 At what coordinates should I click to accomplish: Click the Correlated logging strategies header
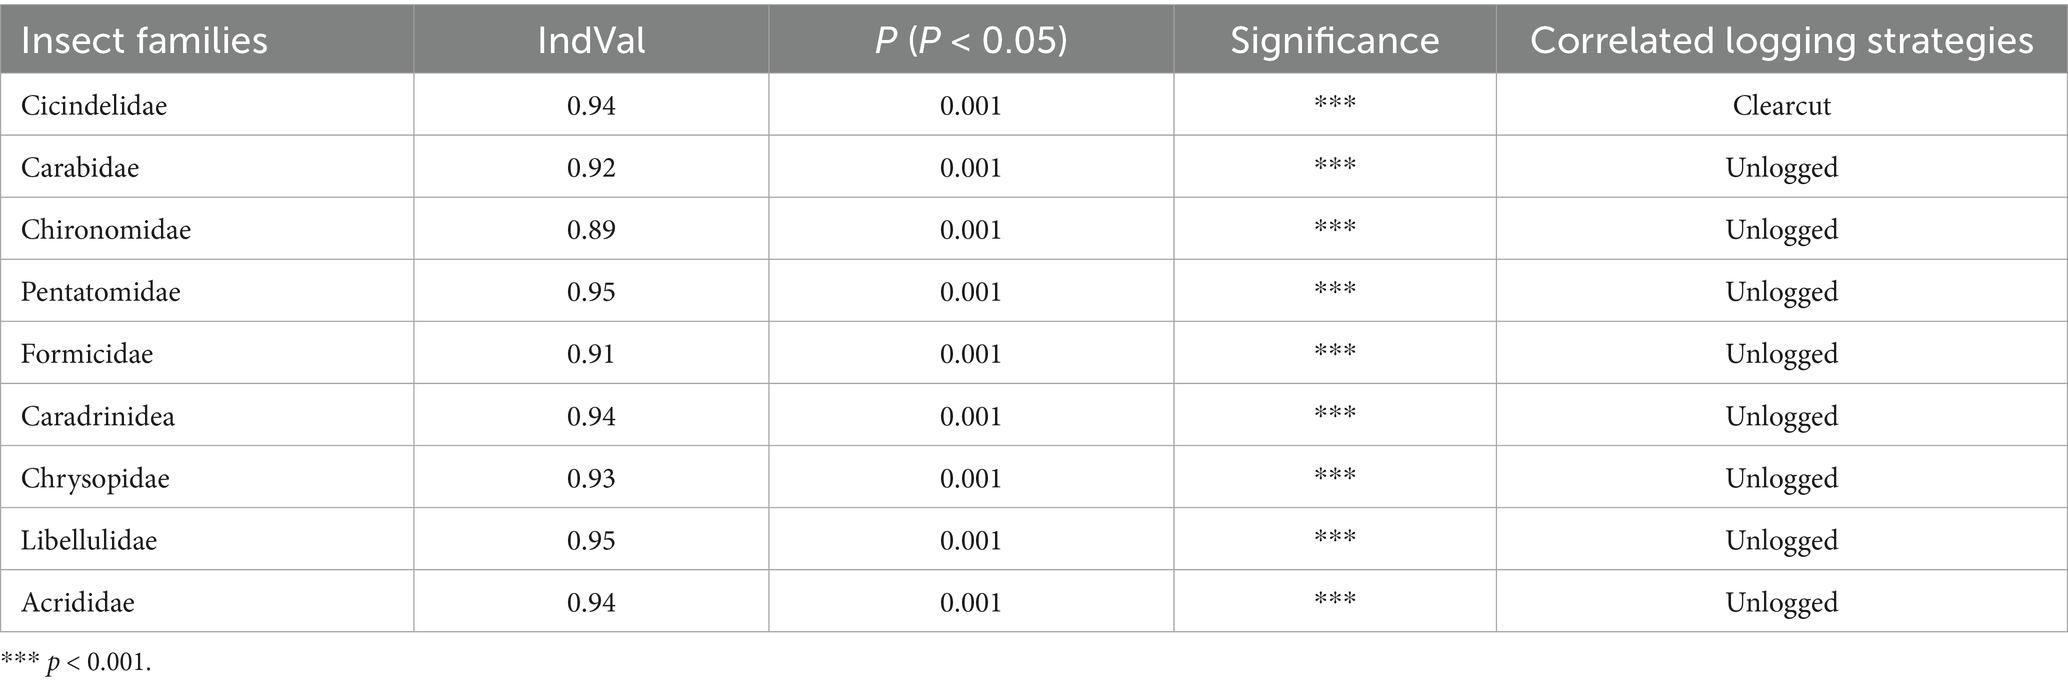point(1781,41)
